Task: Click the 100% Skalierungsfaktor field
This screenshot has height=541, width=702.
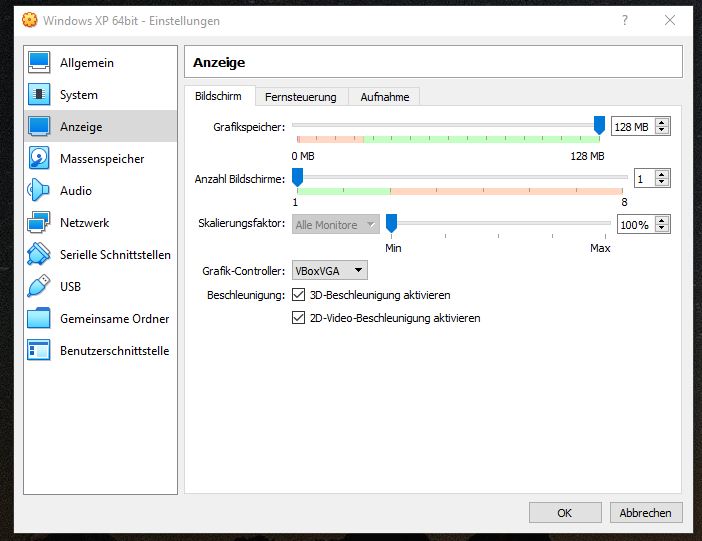Action: [x=635, y=224]
